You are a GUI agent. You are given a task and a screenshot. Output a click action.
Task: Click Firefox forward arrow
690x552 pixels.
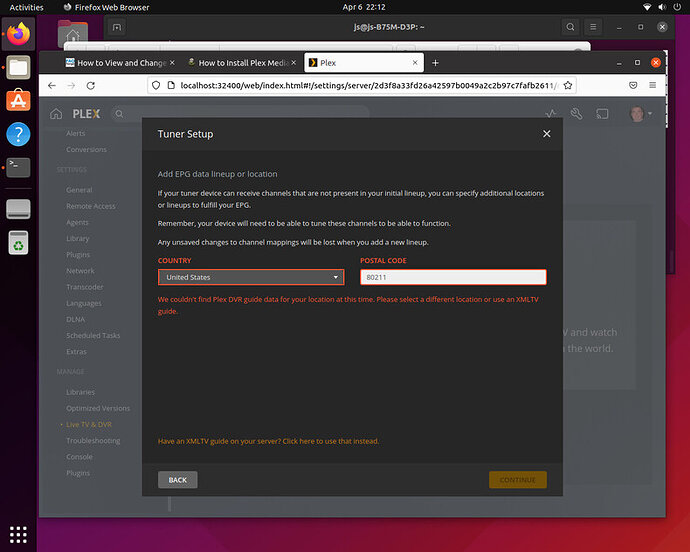tap(71, 85)
